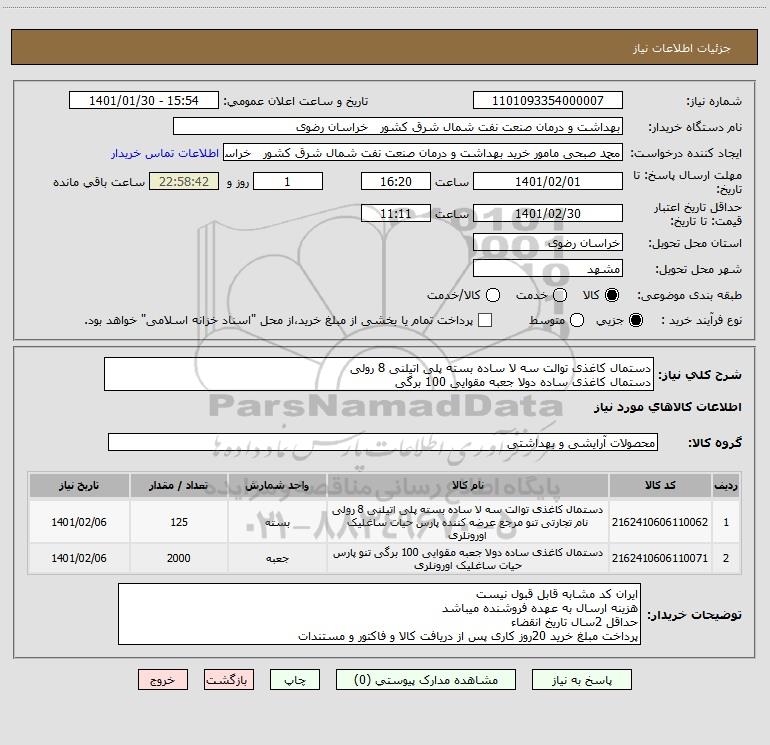Click the response deadline date 1401/02/01
The width and height of the screenshot is (770, 745).
548,181
